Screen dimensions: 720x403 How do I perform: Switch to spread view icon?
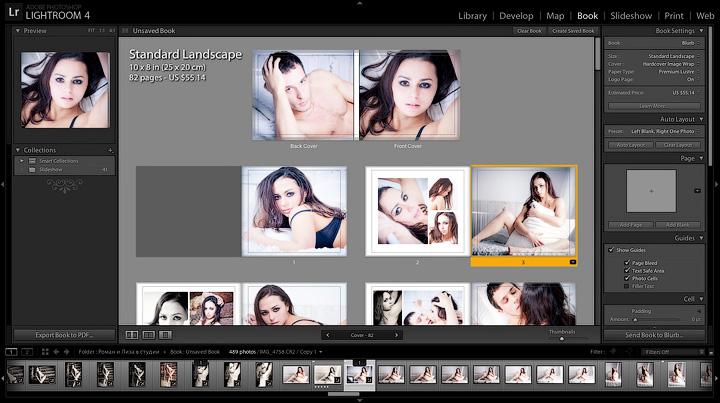[149, 334]
